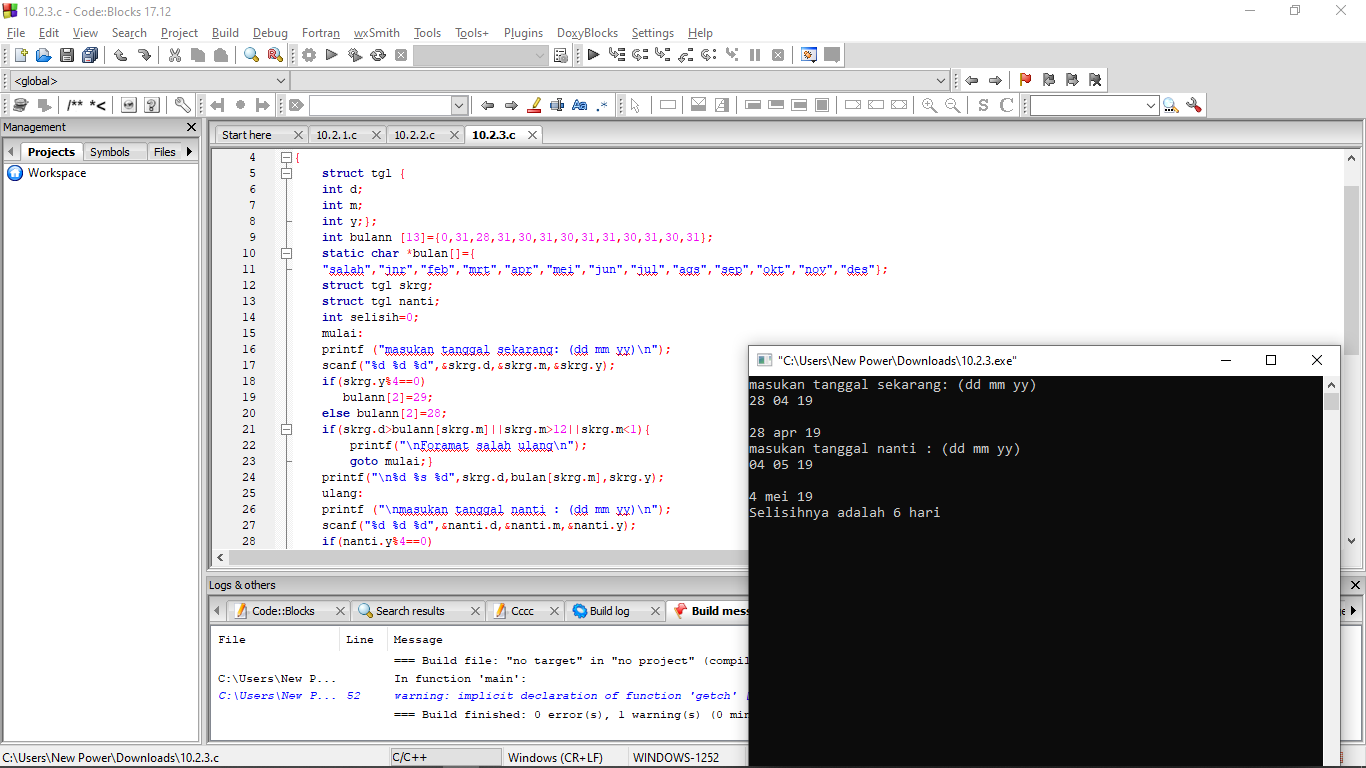Toggle bookmark with the red flag icon
The image size is (1366, 768).
(1025, 80)
